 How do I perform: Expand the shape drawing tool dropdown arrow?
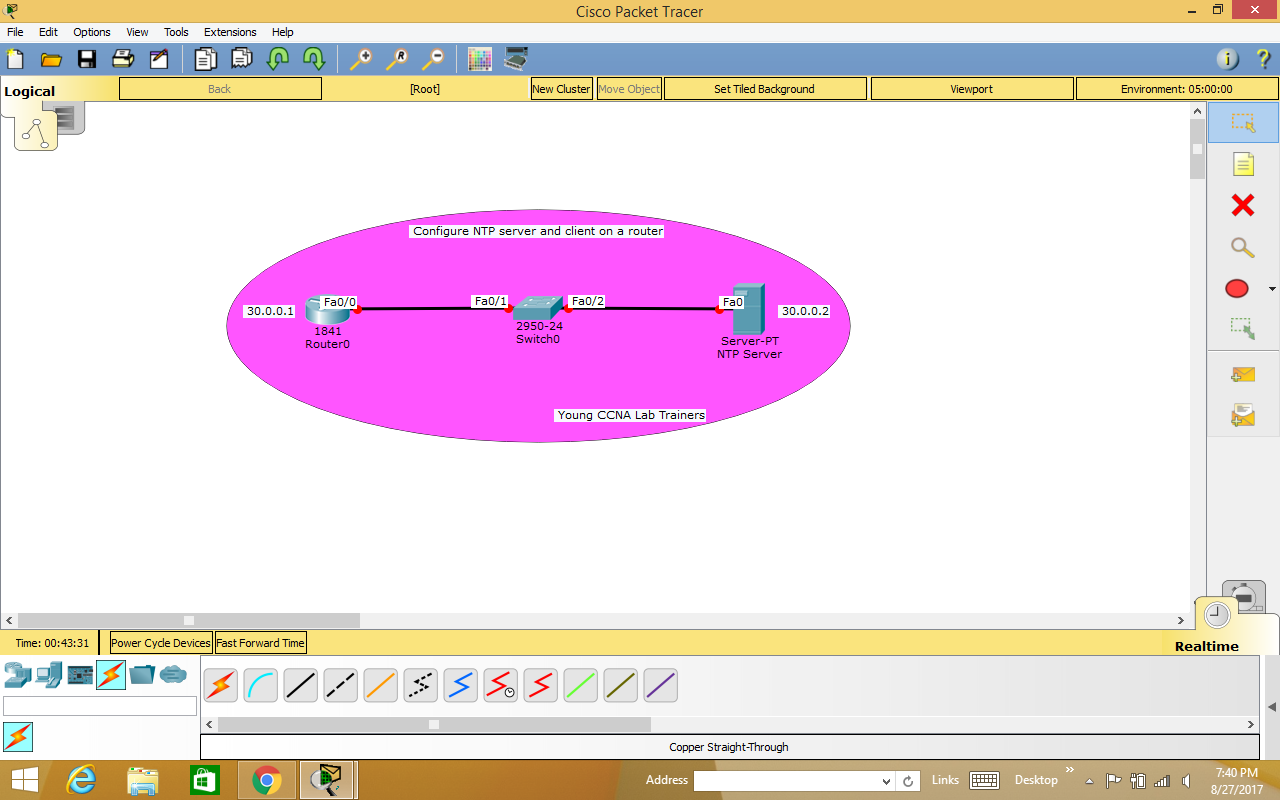1271,287
